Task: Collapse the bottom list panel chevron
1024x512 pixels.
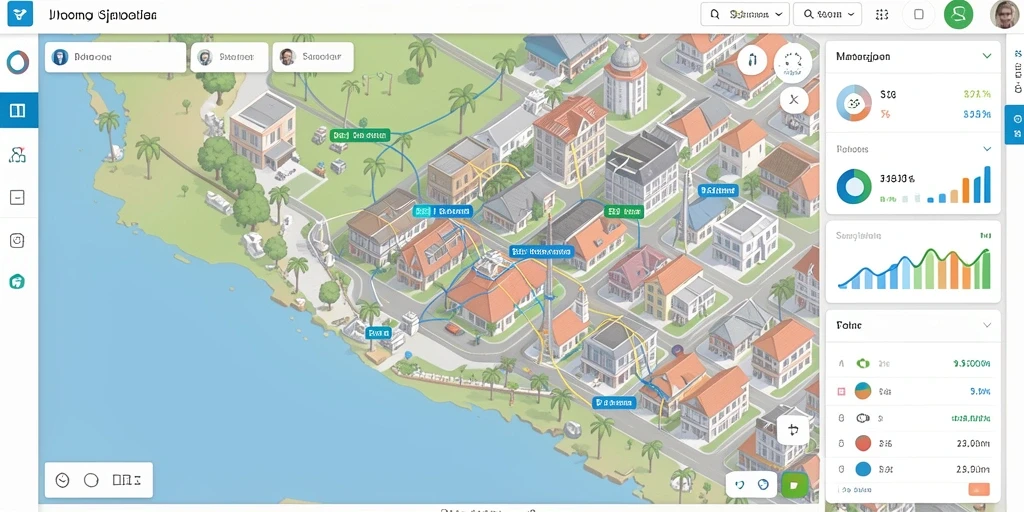Action: tap(987, 325)
